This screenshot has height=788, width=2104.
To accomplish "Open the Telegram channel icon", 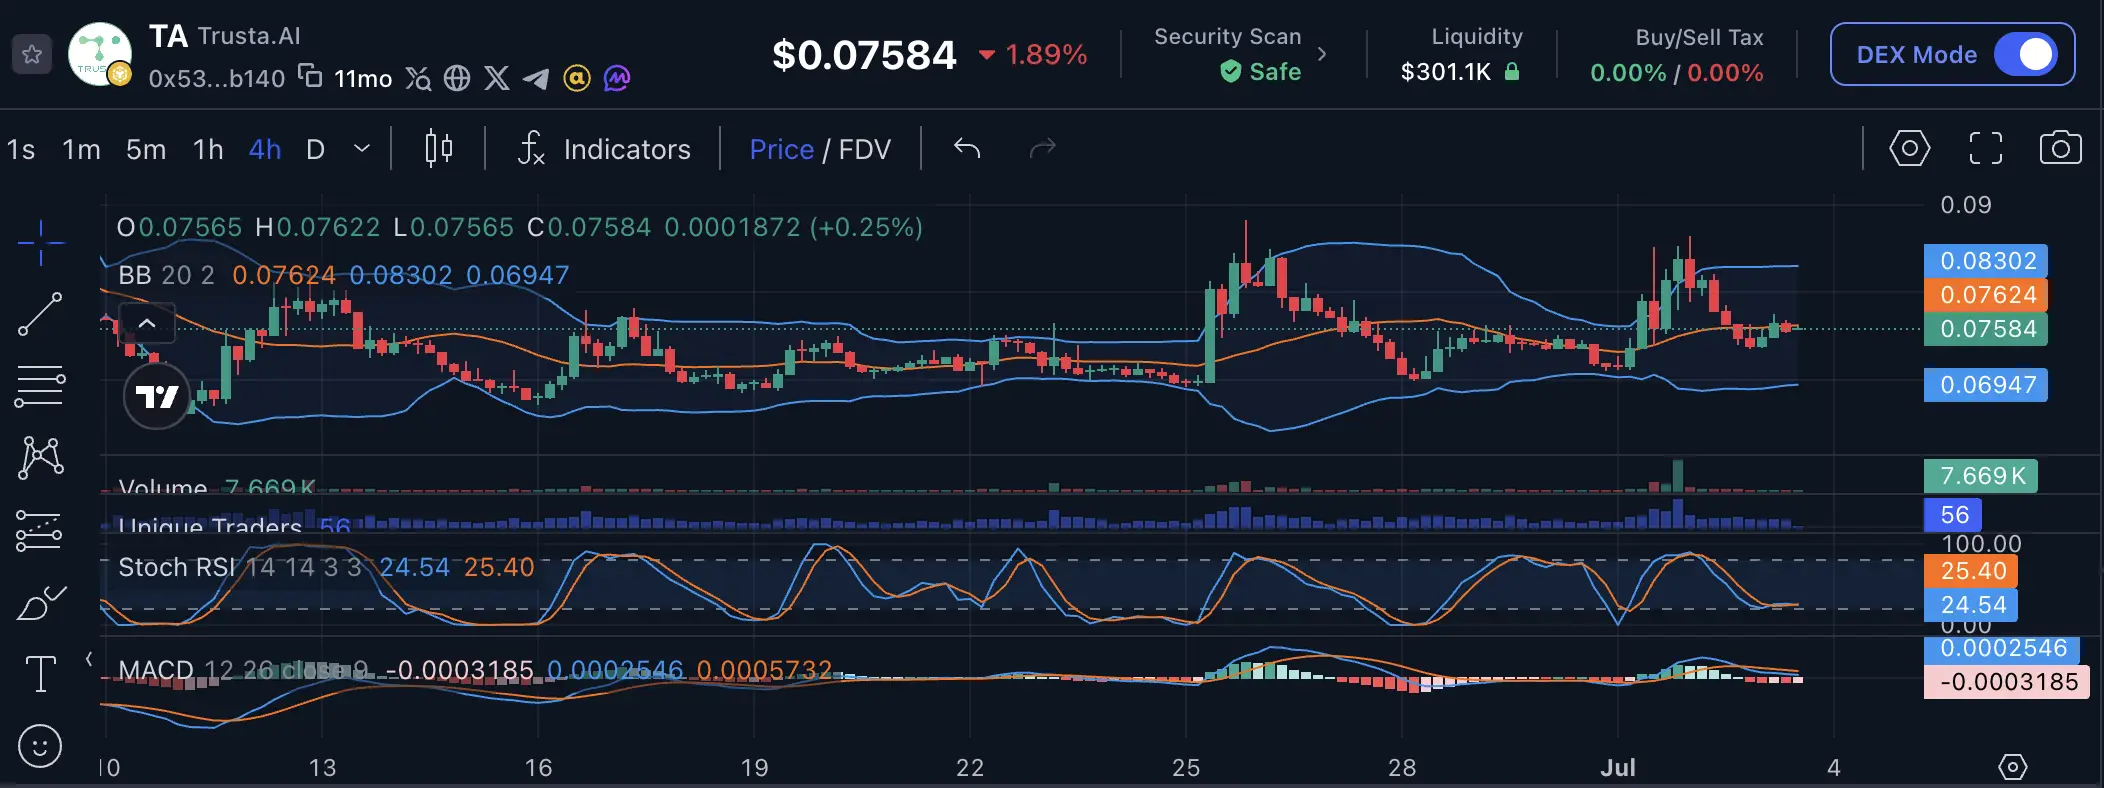I will [x=536, y=78].
